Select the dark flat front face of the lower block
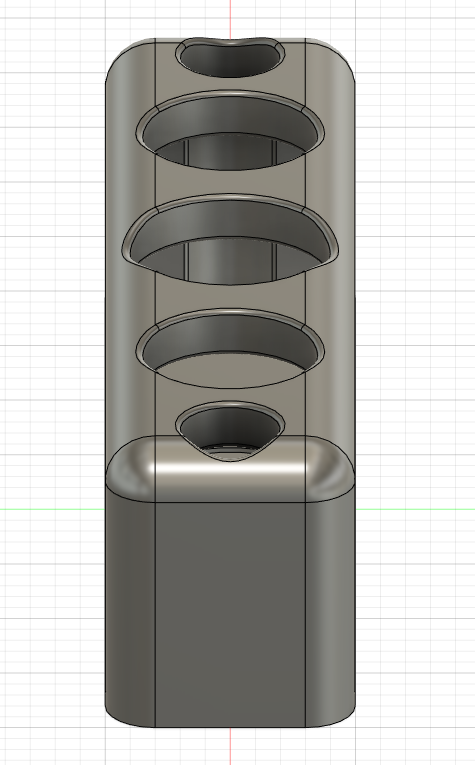Image resolution: width=475 pixels, height=765 pixels. point(230,614)
